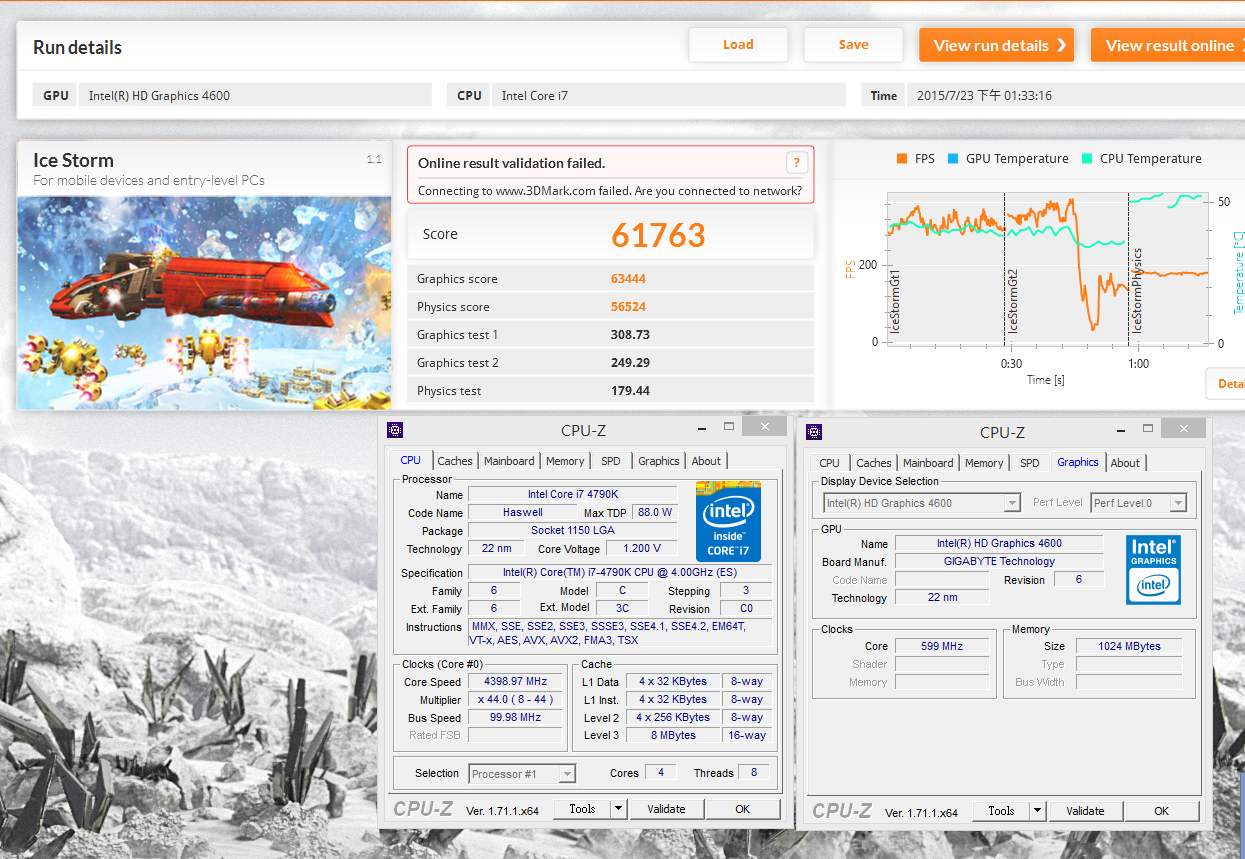Click the Ice Storm benchmark thumbnail image

[204, 302]
